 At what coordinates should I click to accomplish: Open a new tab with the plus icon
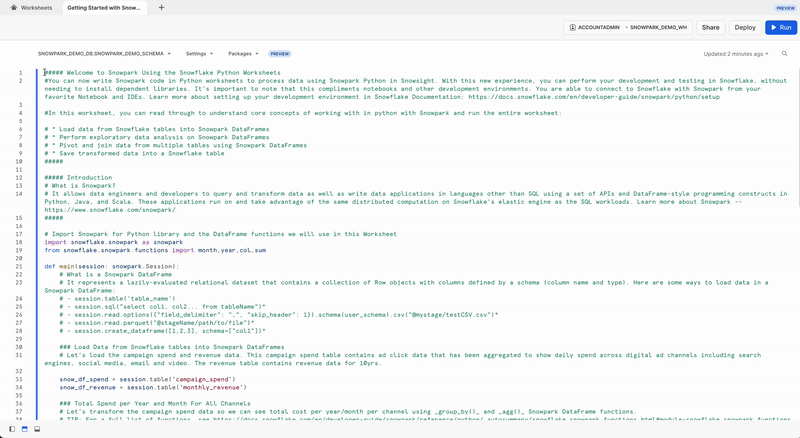(161, 7)
